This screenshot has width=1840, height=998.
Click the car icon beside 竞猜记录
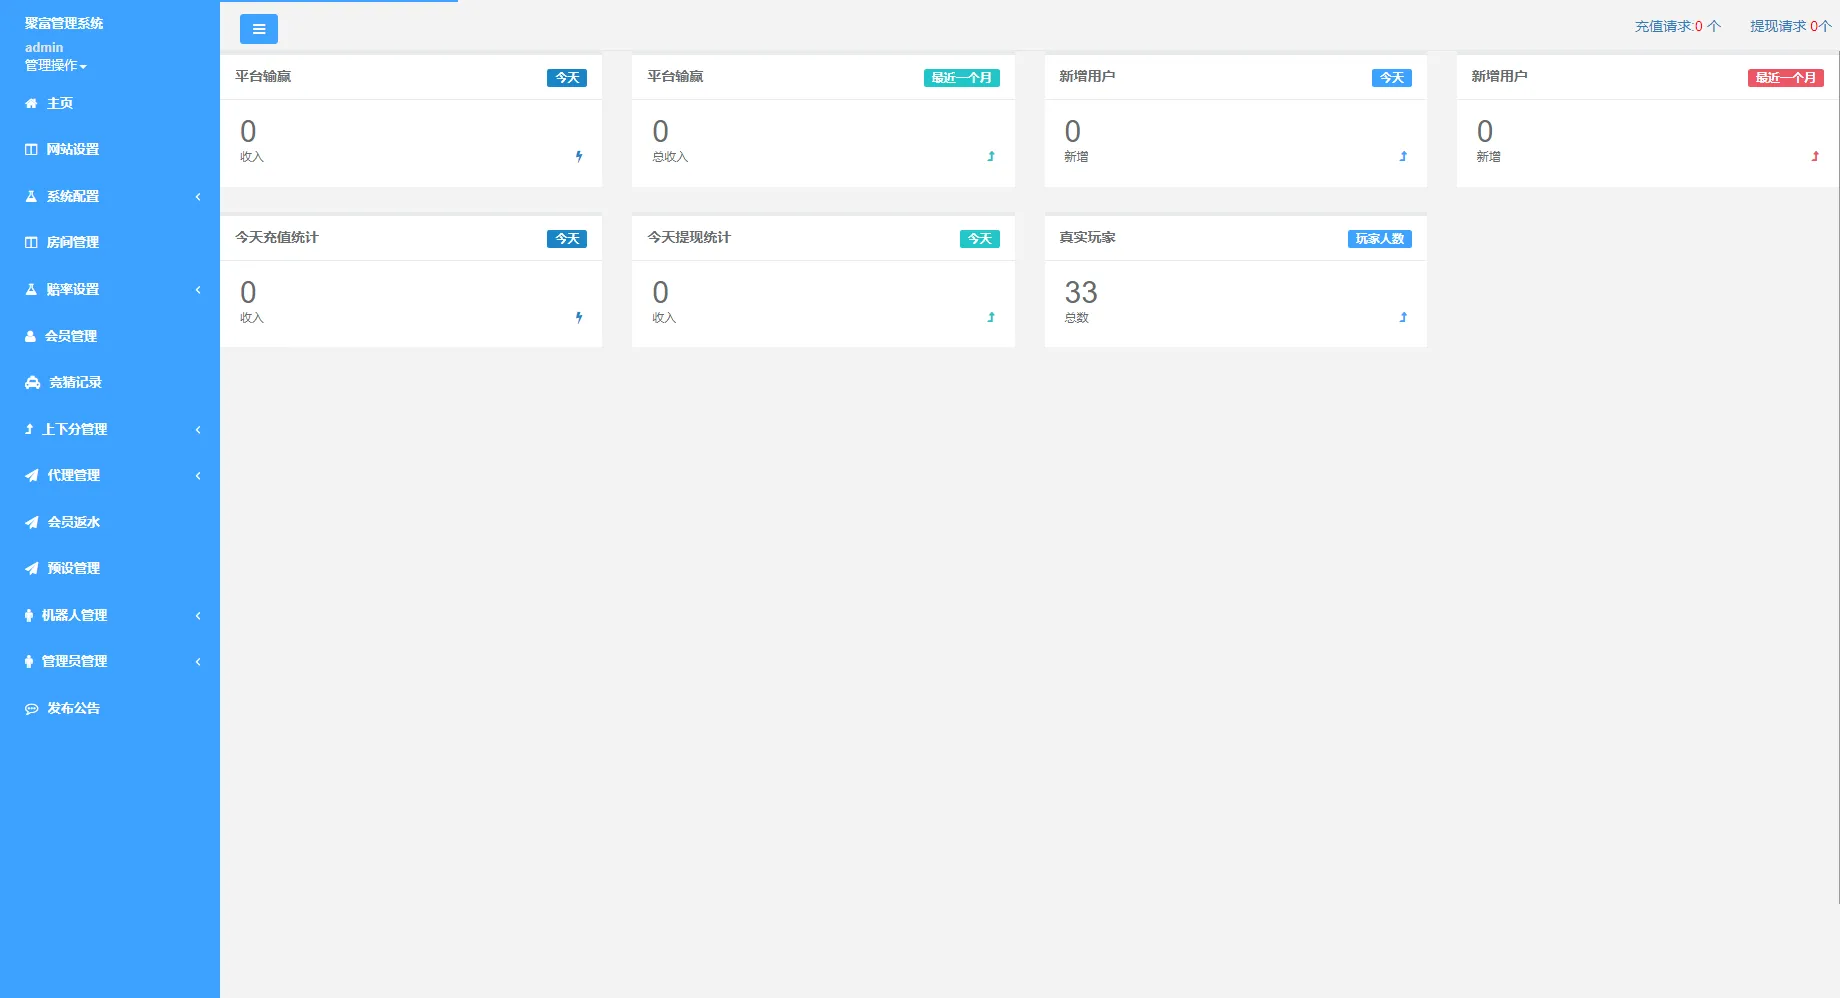33,382
